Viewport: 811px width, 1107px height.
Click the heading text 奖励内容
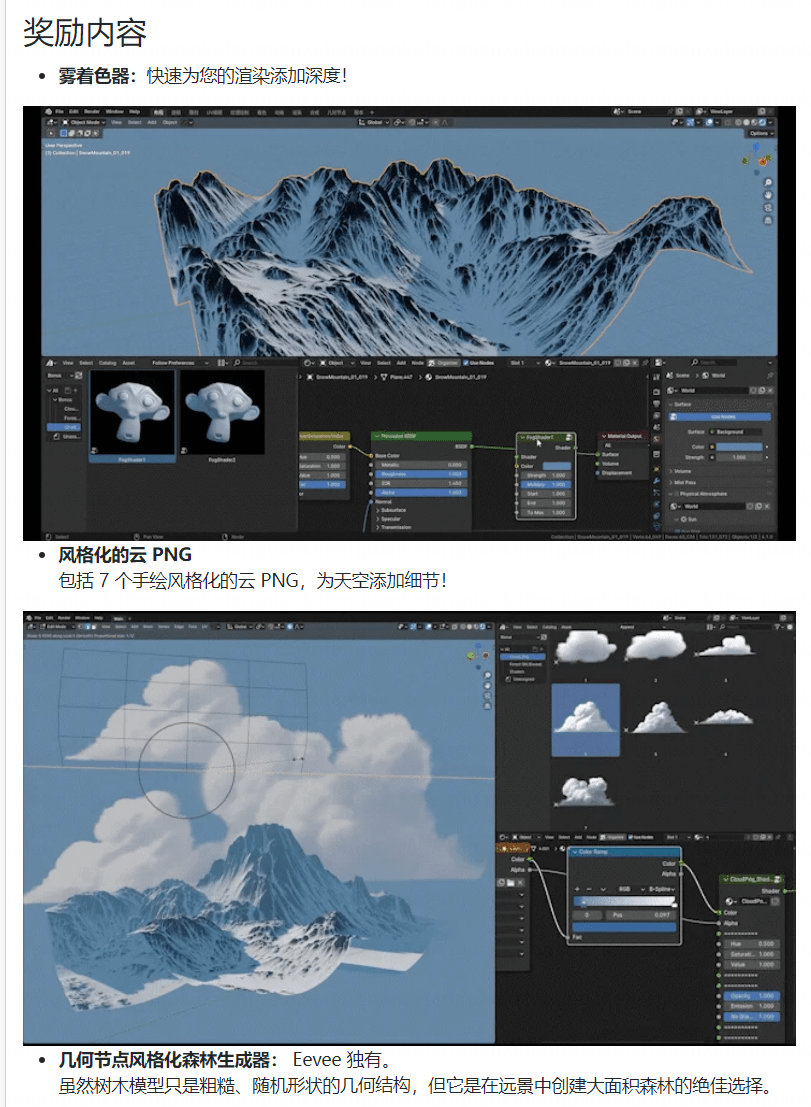(x=85, y=32)
